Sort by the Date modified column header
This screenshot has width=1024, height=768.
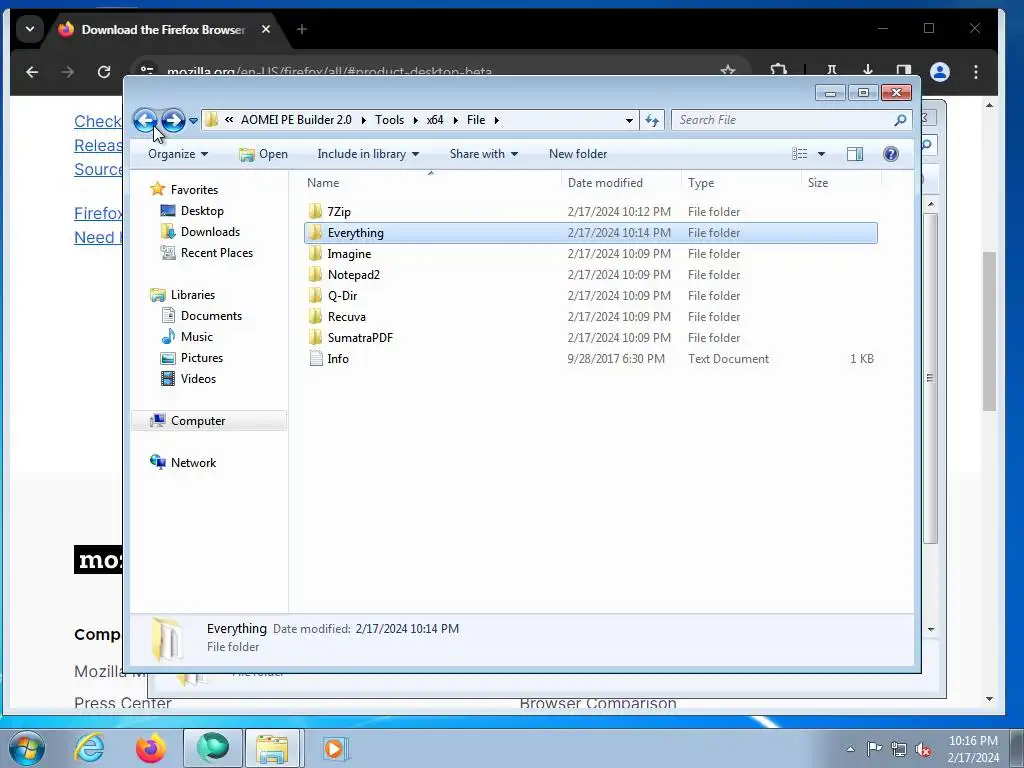coord(621,183)
